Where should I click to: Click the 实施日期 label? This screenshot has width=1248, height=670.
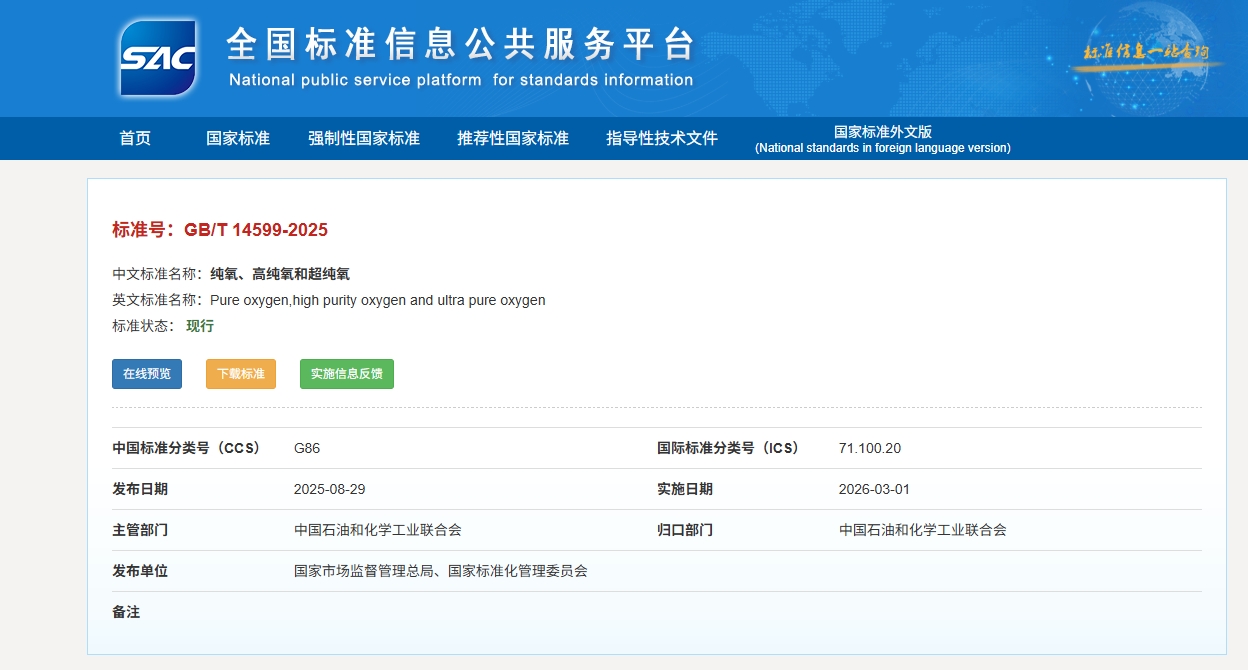(685, 489)
